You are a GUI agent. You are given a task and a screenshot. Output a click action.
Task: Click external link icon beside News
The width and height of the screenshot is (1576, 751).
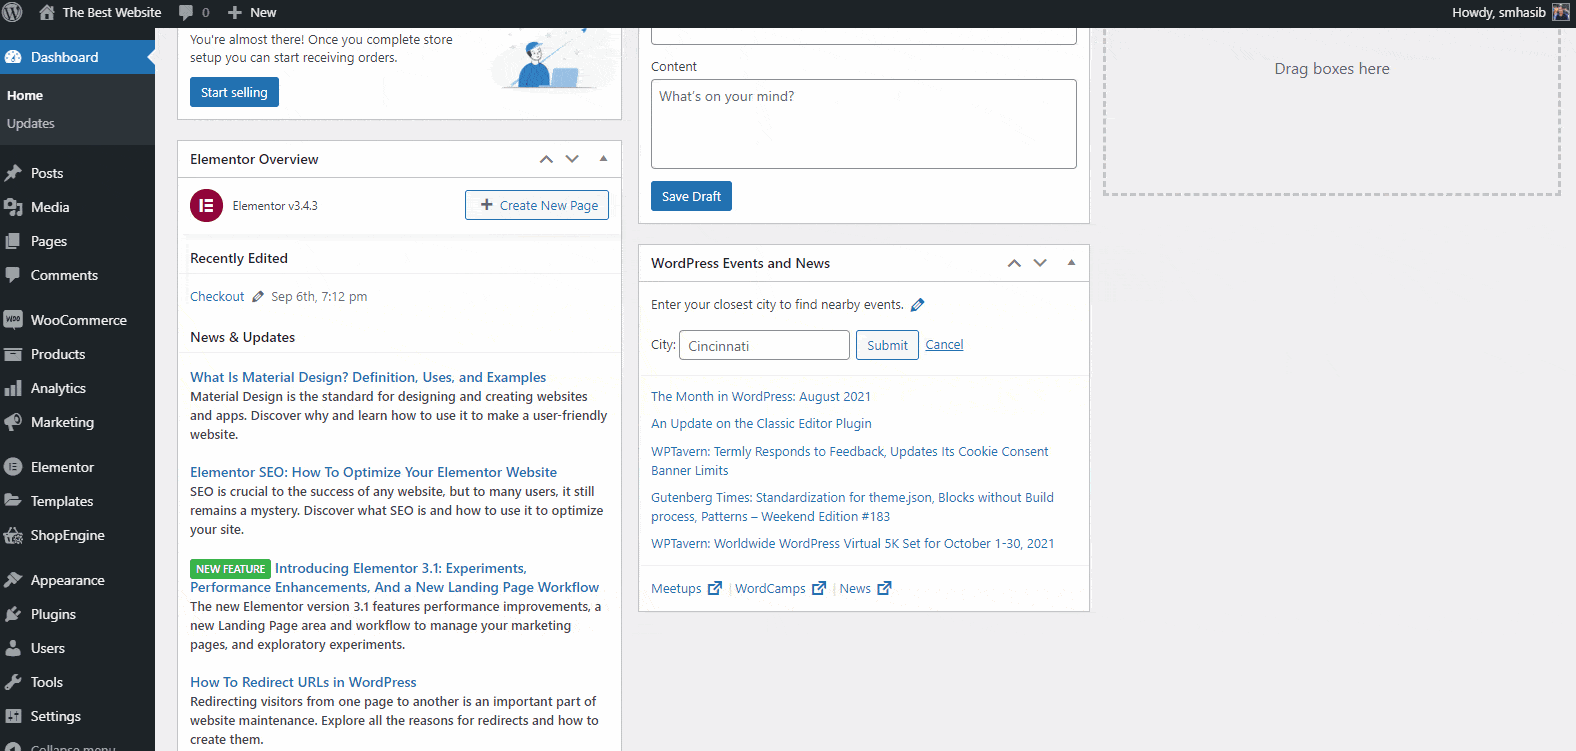[x=884, y=588]
